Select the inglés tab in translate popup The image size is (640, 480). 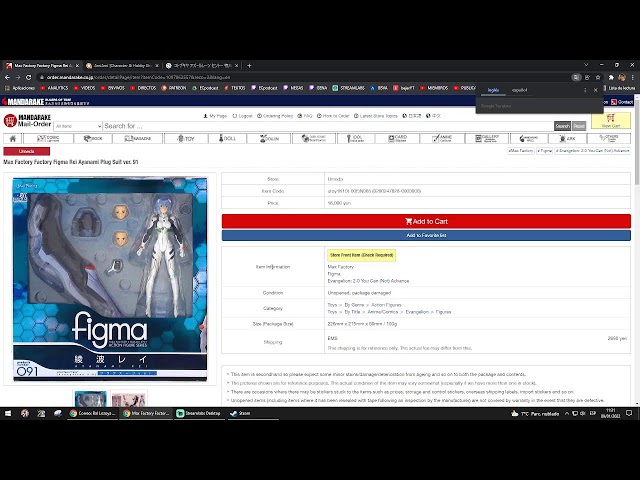pyautogui.click(x=493, y=90)
